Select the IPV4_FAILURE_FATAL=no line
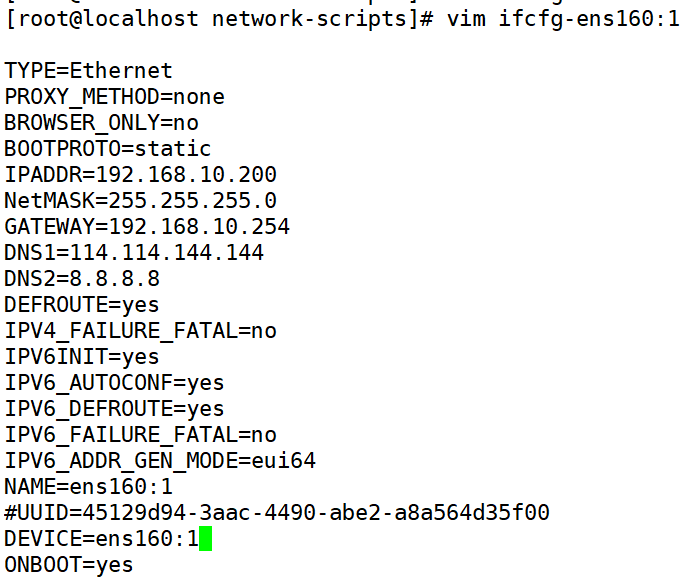 click(x=140, y=331)
